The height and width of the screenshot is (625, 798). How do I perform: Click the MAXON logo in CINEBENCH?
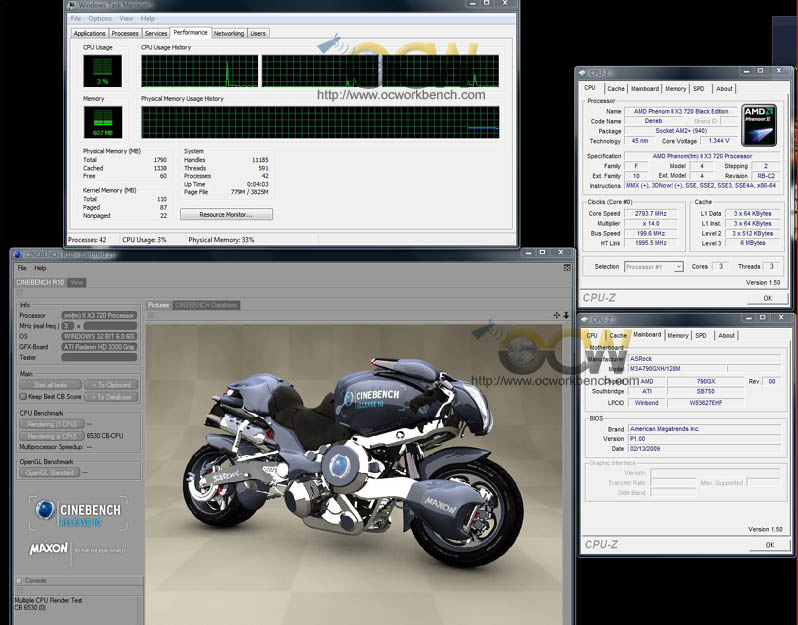48,548
